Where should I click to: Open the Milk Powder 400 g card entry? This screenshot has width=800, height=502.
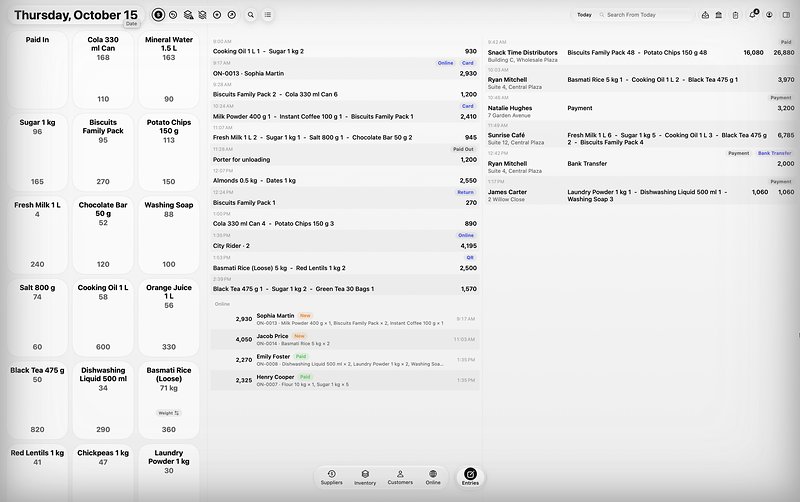tap(345, 112)
